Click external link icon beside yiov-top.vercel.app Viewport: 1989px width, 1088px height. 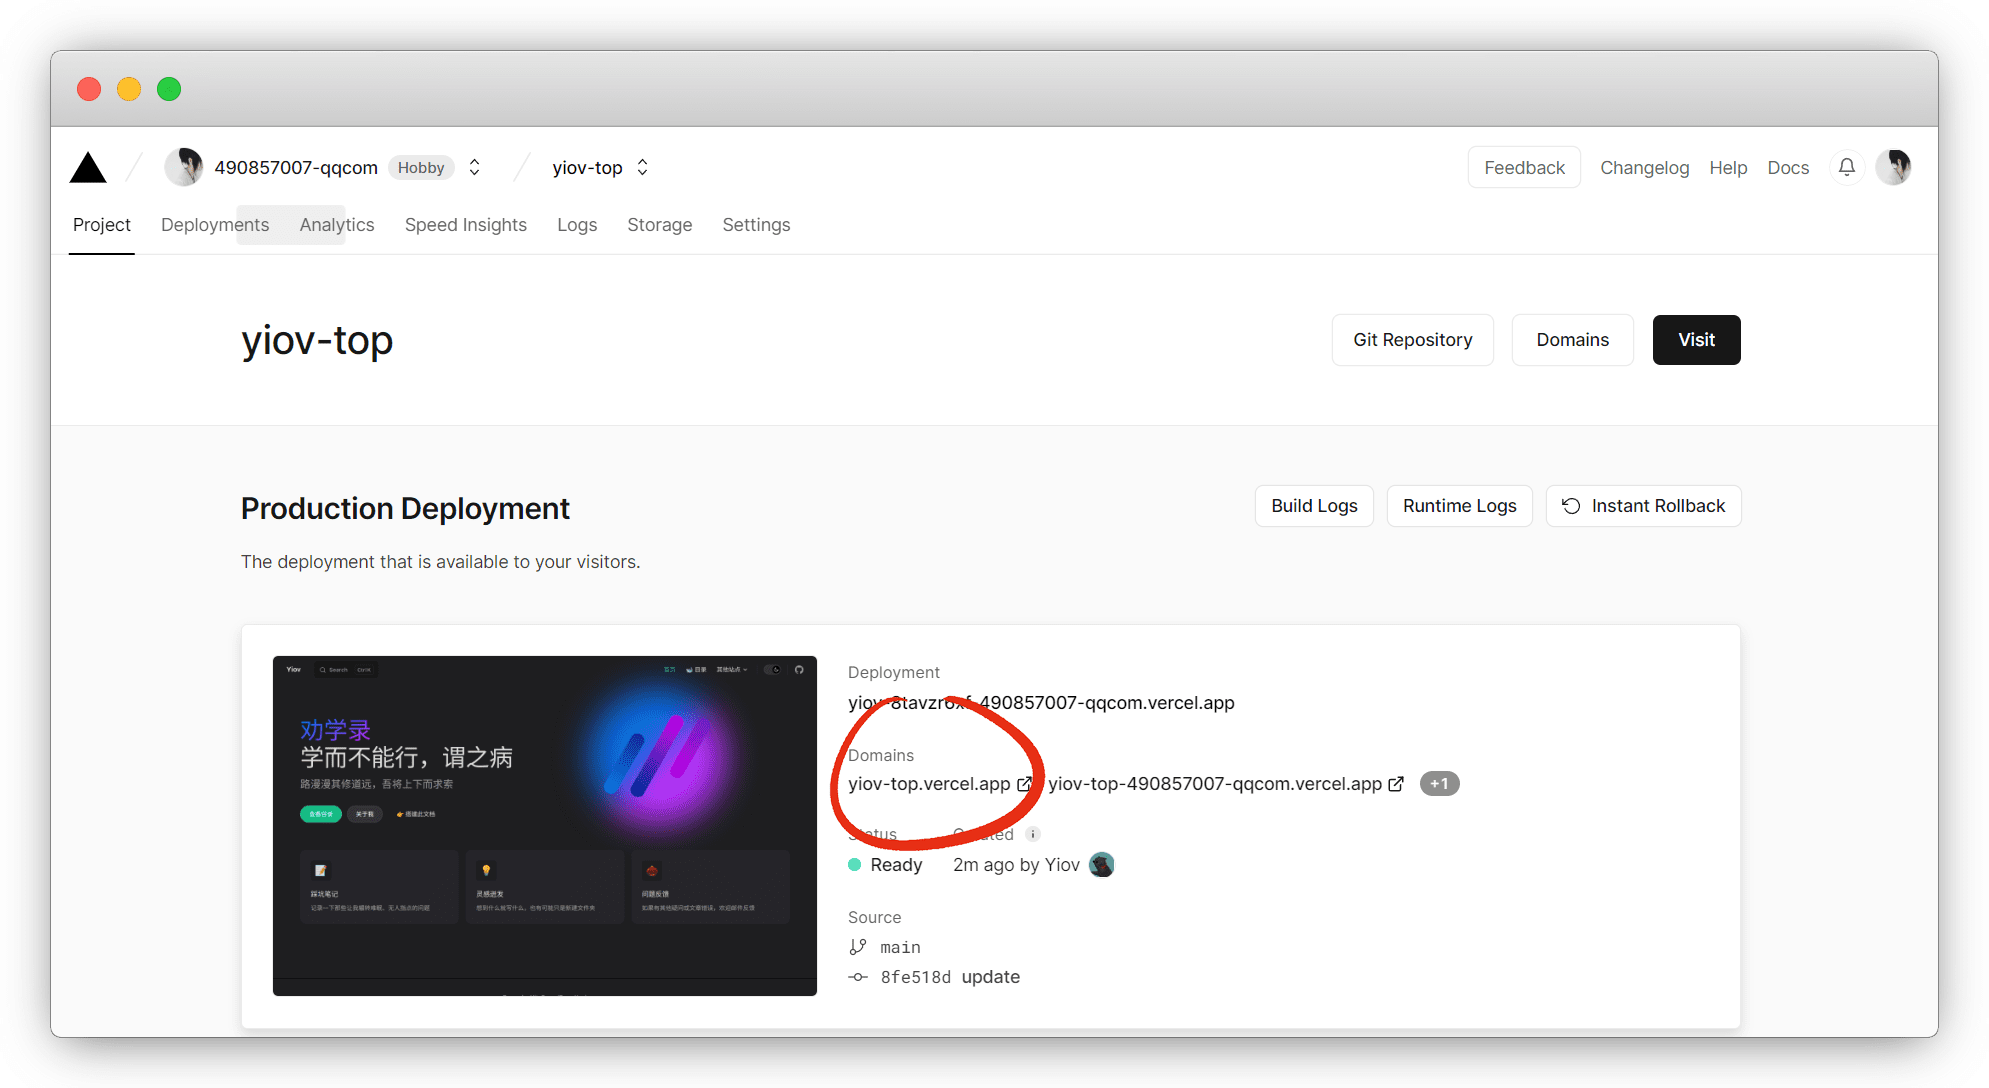coord(1024,784)
